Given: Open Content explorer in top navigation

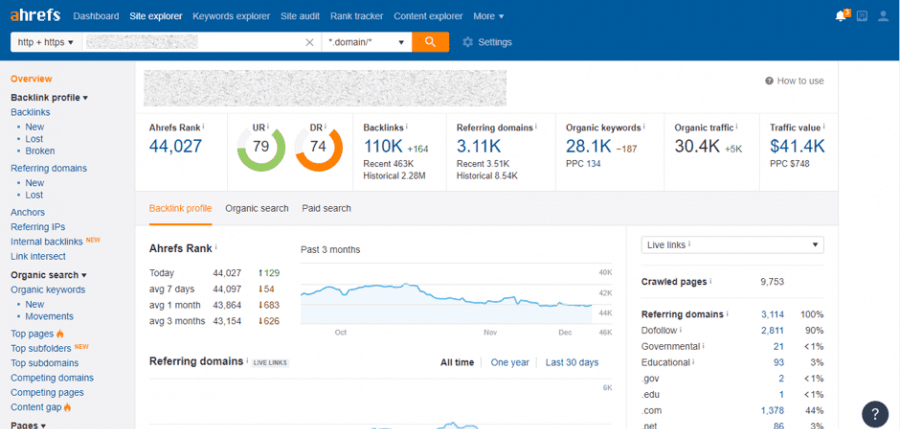Looking at the screenshot, I should (x=428, y=16).
